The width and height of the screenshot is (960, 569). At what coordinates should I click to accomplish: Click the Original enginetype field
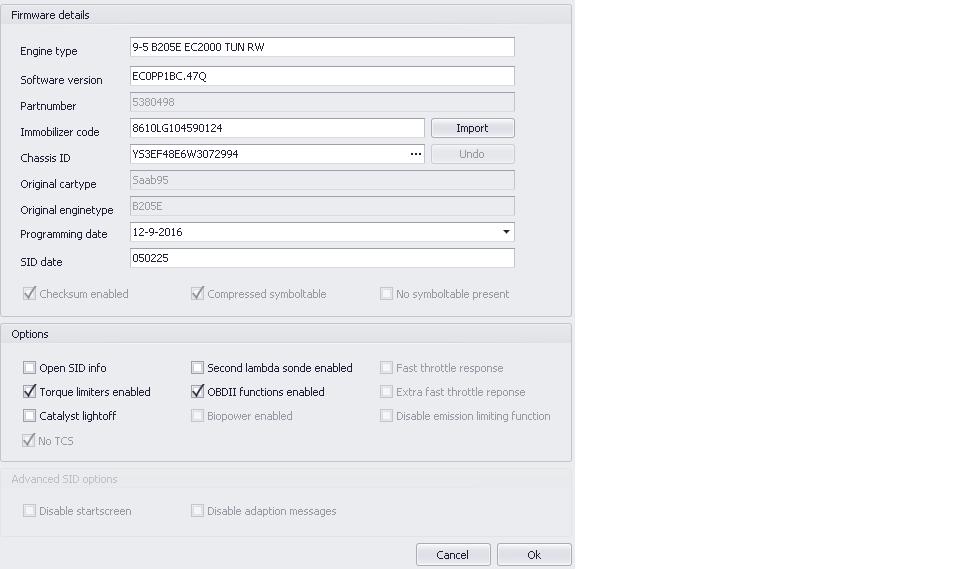(x=321, y=206)
